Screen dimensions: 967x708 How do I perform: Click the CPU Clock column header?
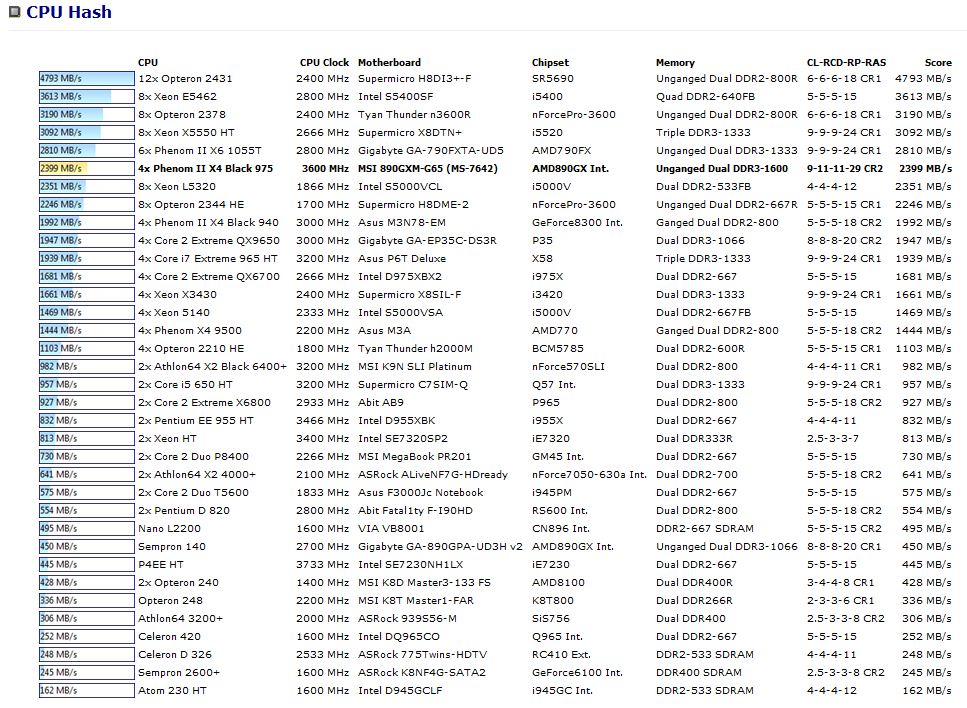click(324, 62)
